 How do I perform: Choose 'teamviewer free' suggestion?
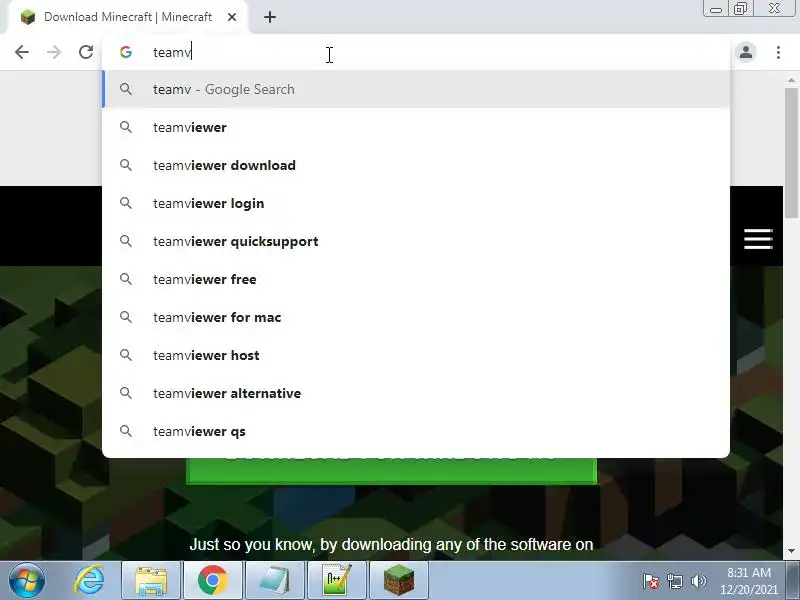pos(416,279)
